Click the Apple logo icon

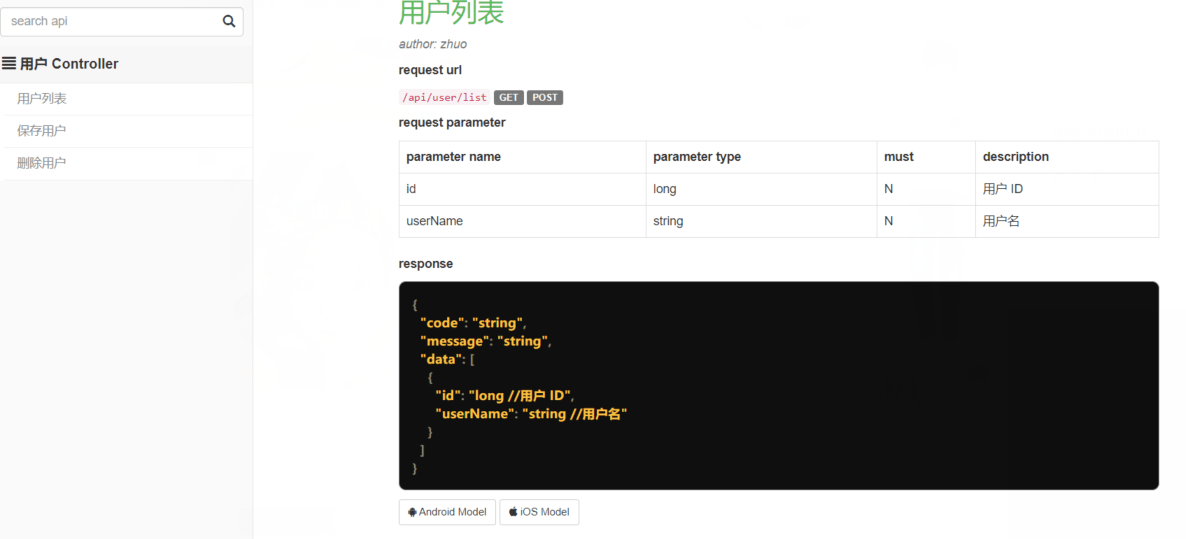click(x=513, y=512)
